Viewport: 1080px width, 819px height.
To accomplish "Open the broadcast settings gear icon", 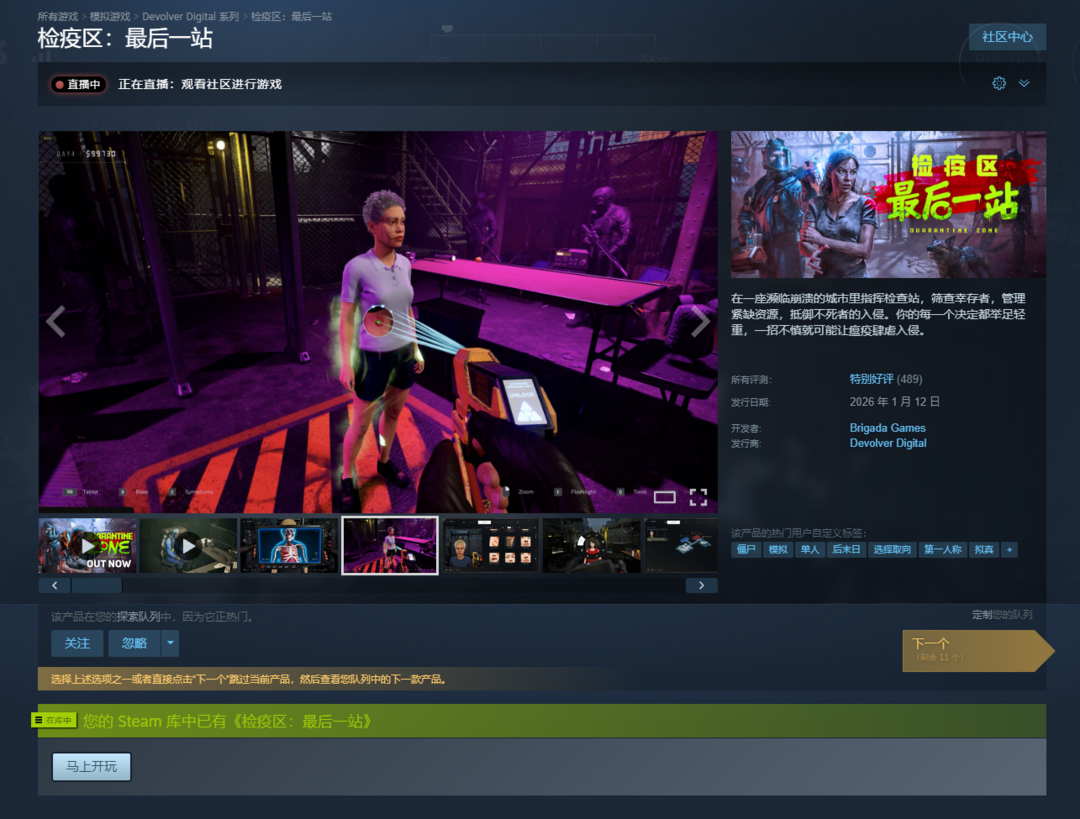I will pos(998,84).
